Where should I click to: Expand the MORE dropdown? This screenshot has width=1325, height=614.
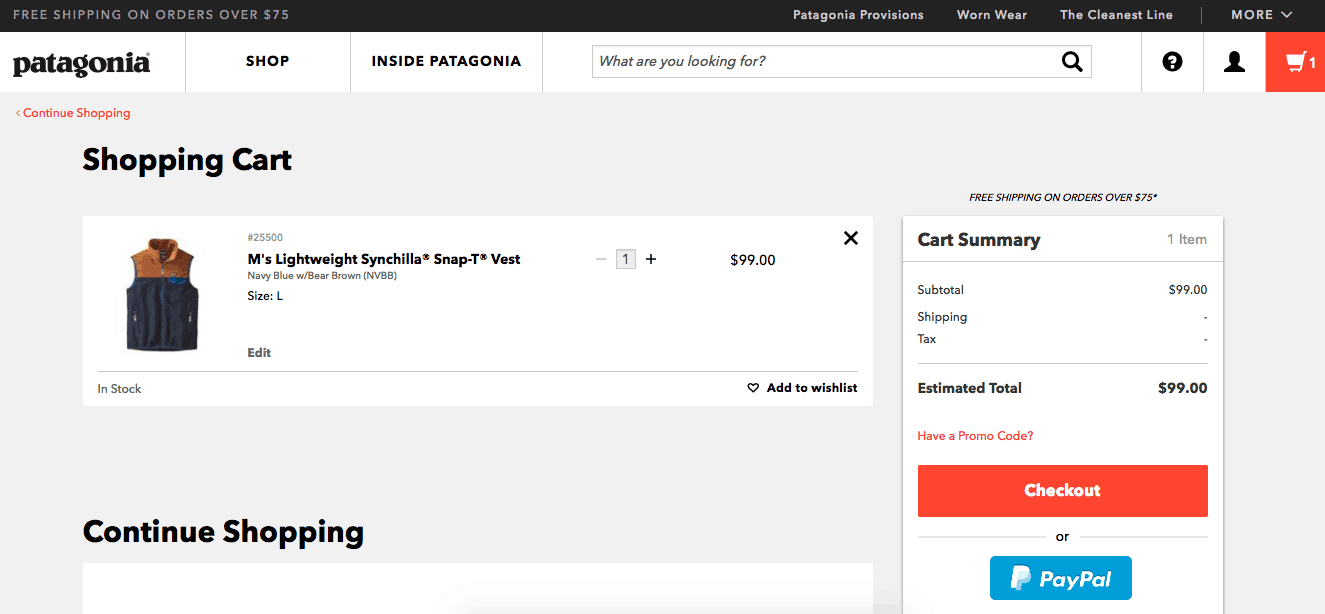(1262, 15)
